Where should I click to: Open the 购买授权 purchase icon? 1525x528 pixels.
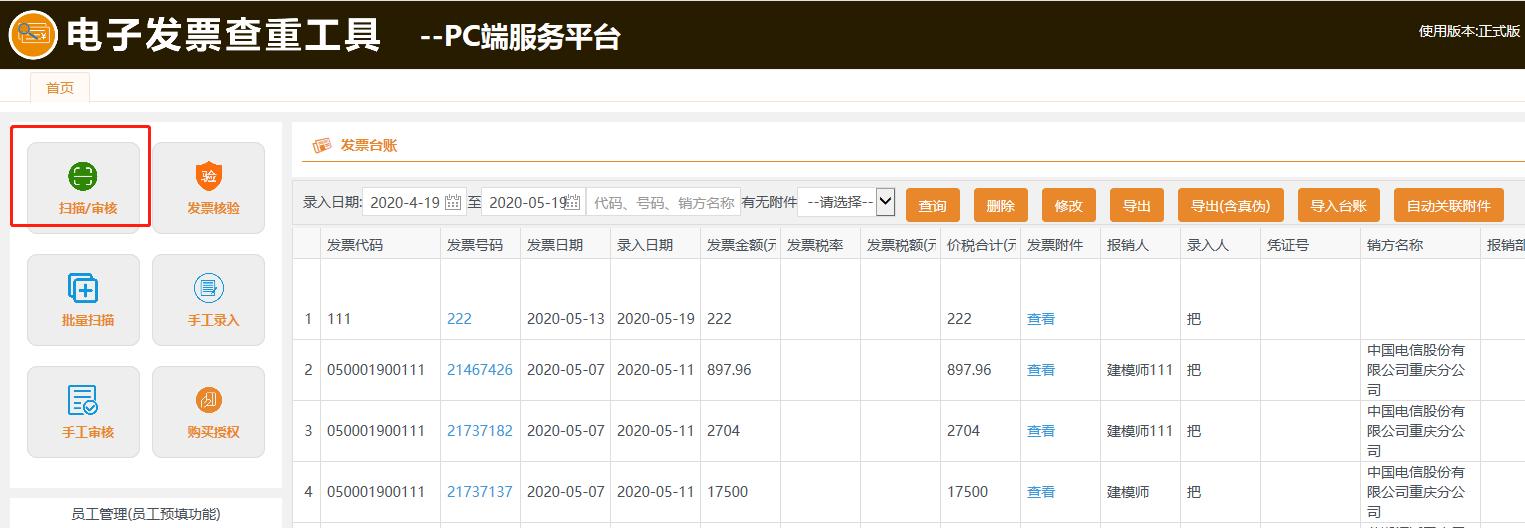pos(209,401)
